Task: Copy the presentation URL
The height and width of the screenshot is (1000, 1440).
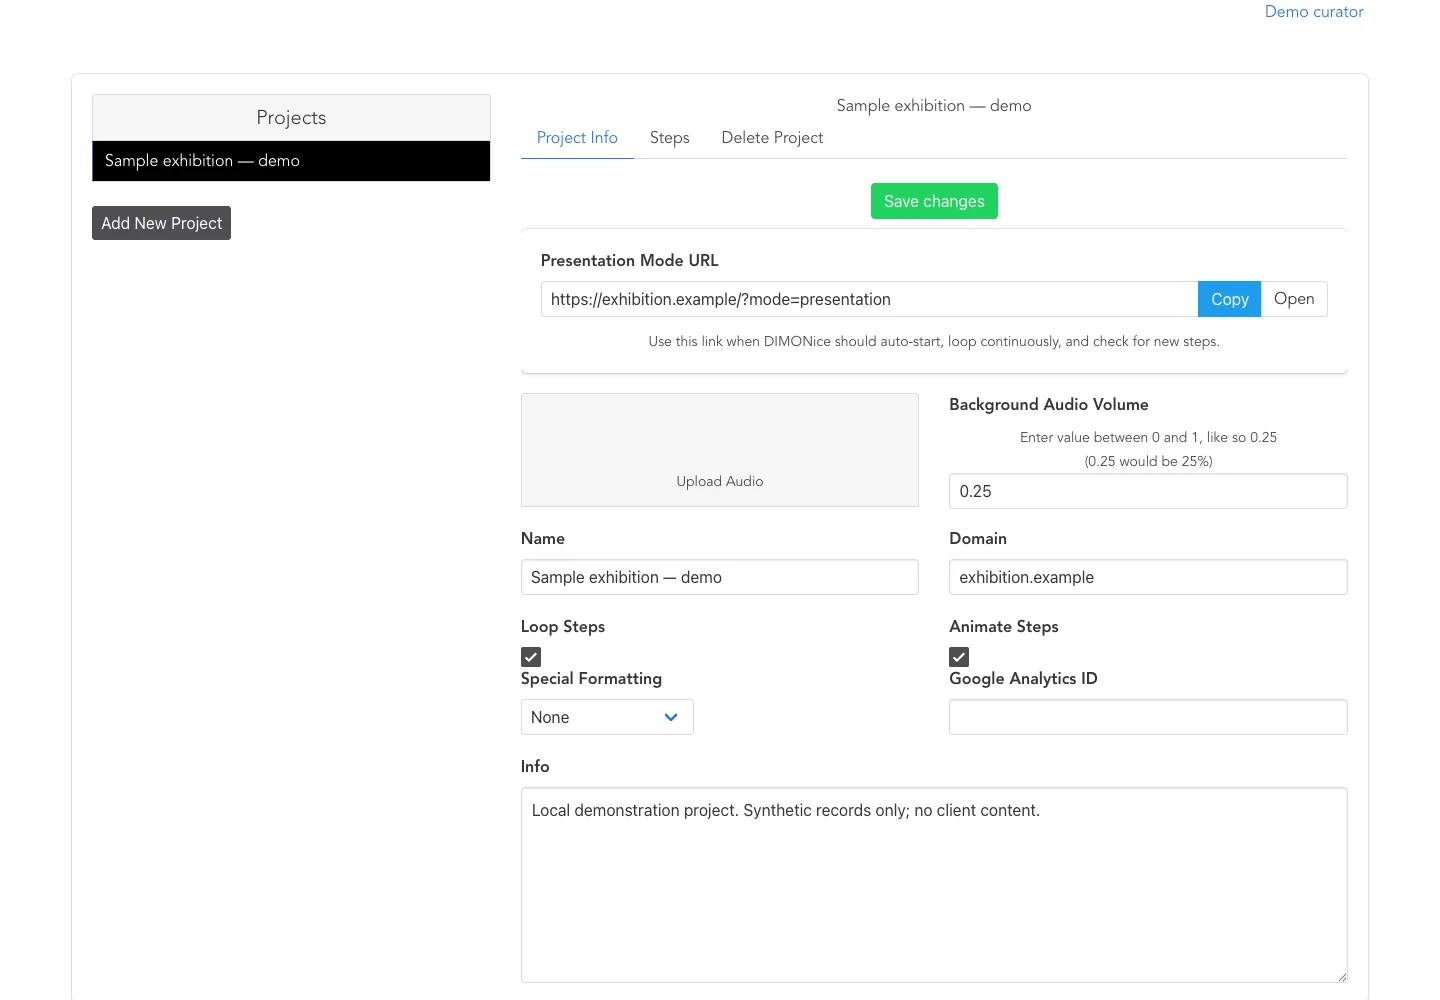Action: (x=1229, y=299)
